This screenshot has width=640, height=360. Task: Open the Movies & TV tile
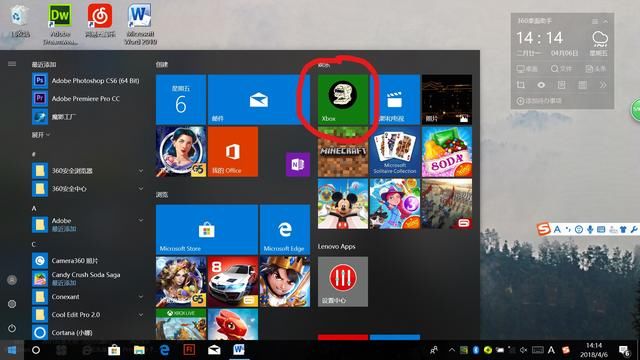point(395,99)
